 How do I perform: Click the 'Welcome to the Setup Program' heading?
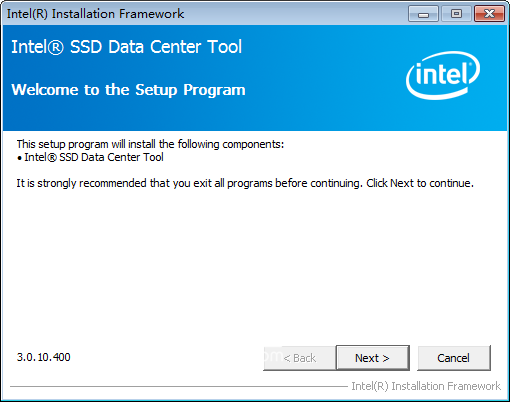(128, 90)
